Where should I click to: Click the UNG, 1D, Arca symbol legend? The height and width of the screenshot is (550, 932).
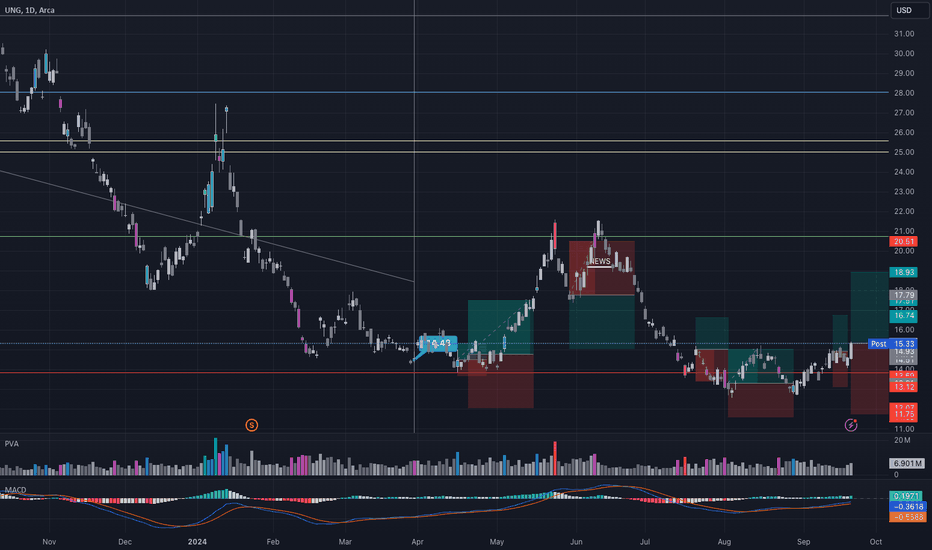pyautogui.click(x=30, y=10)
